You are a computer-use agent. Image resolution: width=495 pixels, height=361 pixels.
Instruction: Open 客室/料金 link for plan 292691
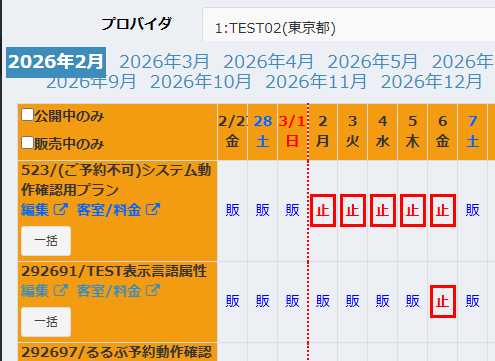[x=109, y=291]
